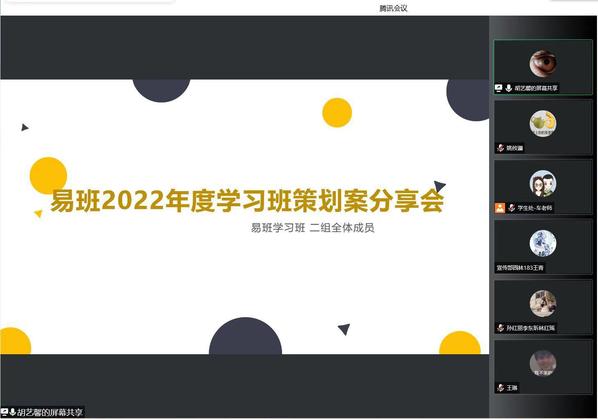Select the blue-and-white porcelain style avatar
The height and width of the screenshot is (419, 598).
pos(543,243)
